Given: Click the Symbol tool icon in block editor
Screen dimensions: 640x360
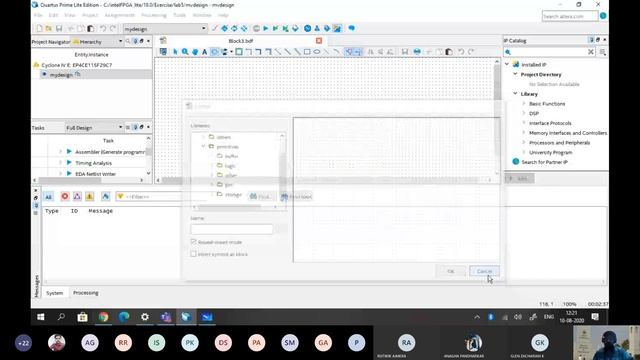Looking at the screenshot, I should 214,52.
